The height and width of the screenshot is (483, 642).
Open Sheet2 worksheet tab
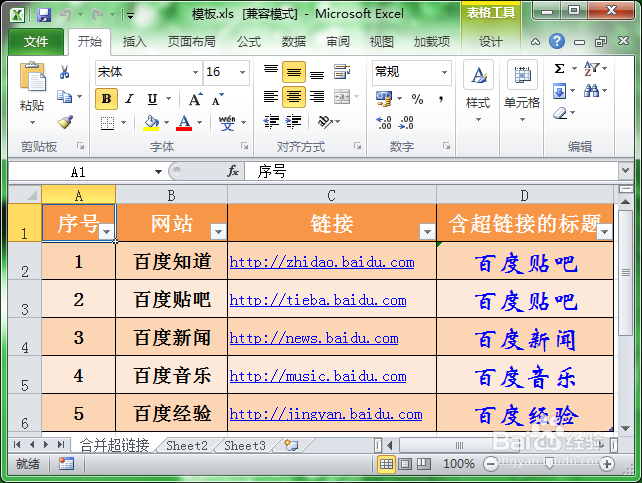point(187,445)
